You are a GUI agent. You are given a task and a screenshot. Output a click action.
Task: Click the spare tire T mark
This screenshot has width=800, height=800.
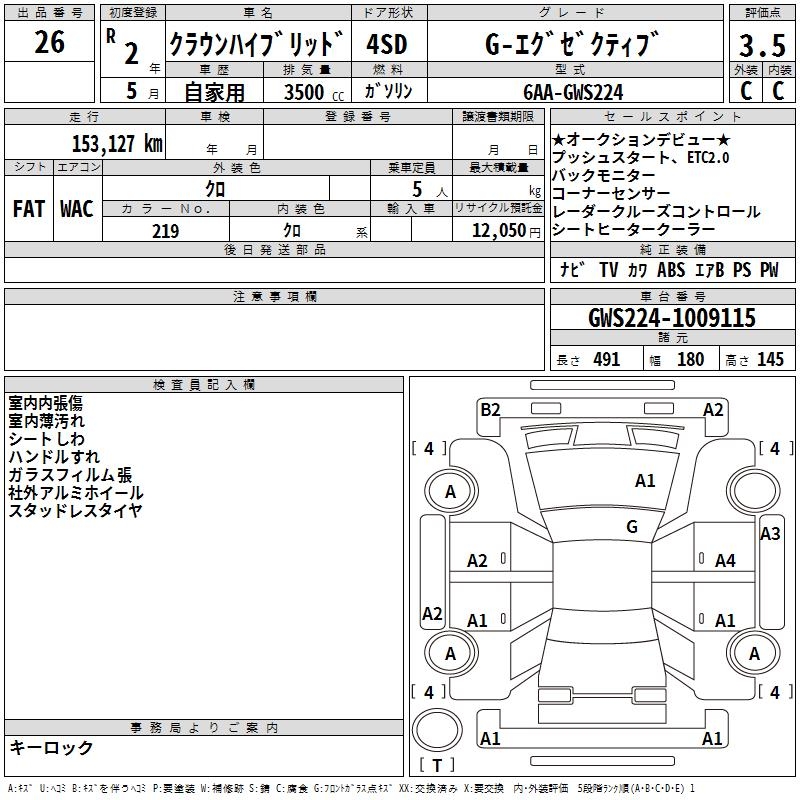pyautogui.click(x=438, y=765)
